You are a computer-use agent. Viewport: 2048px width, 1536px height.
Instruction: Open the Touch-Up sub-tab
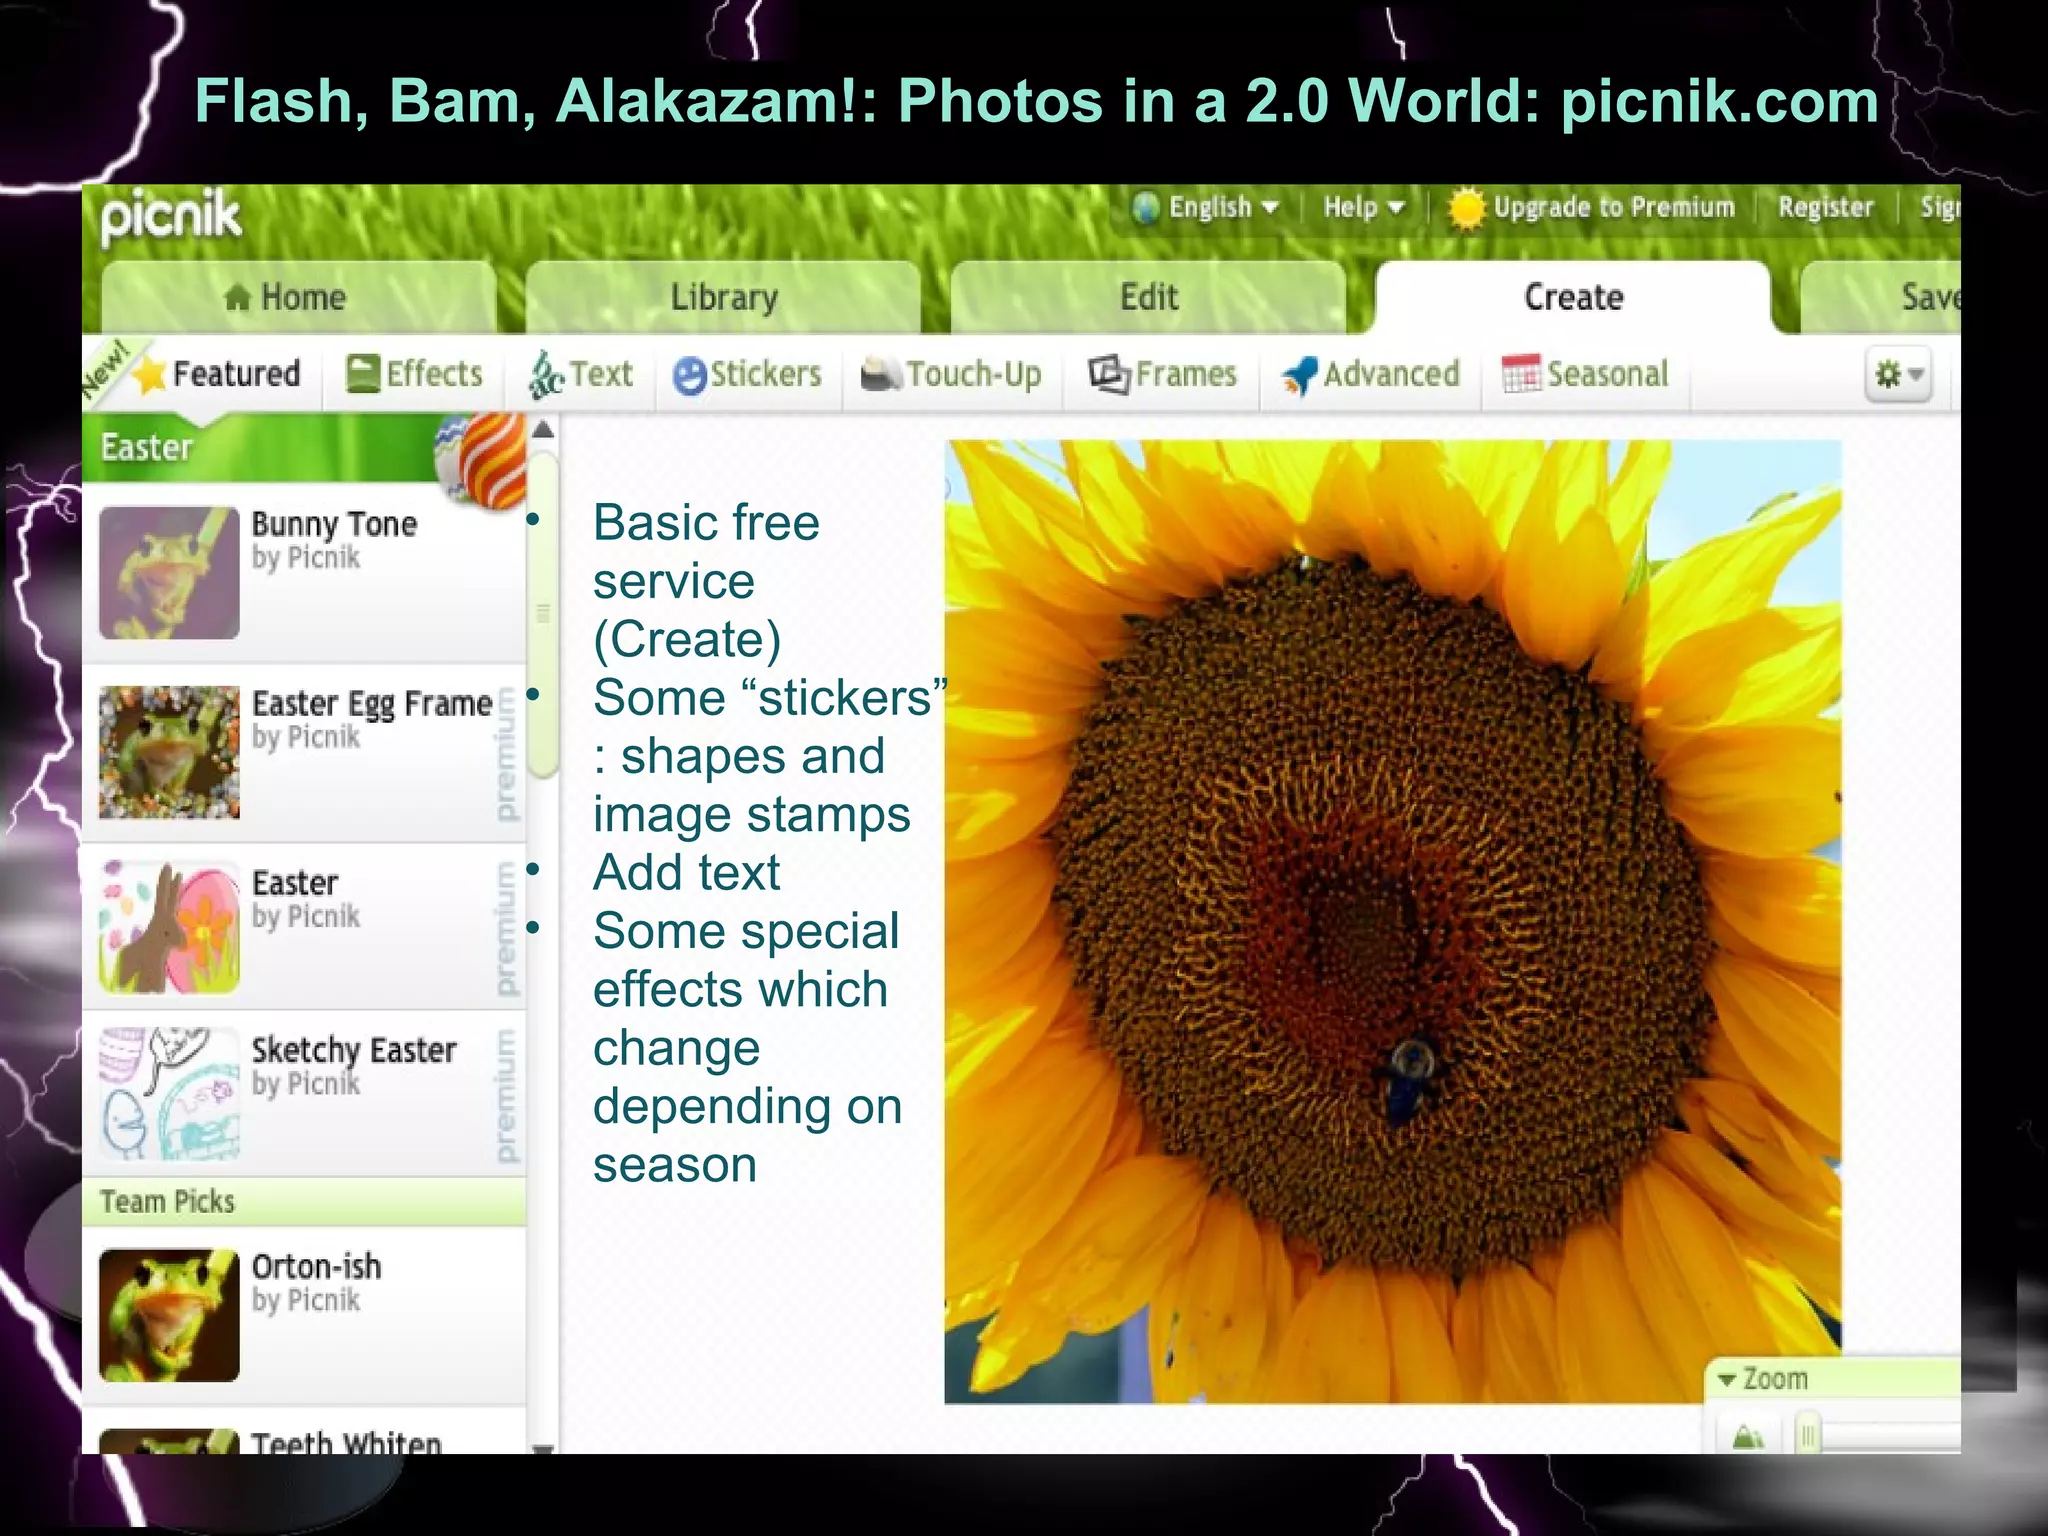tap(951, 374)
